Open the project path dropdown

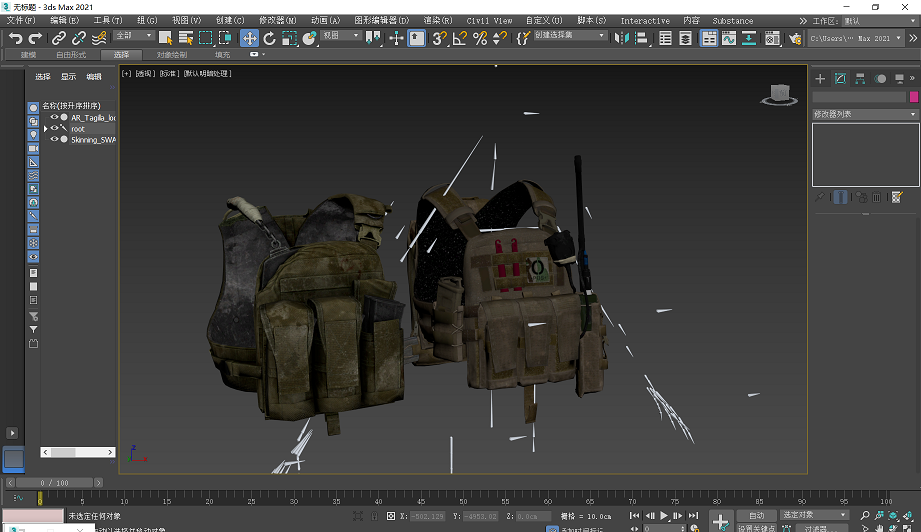tap(856, 39)
